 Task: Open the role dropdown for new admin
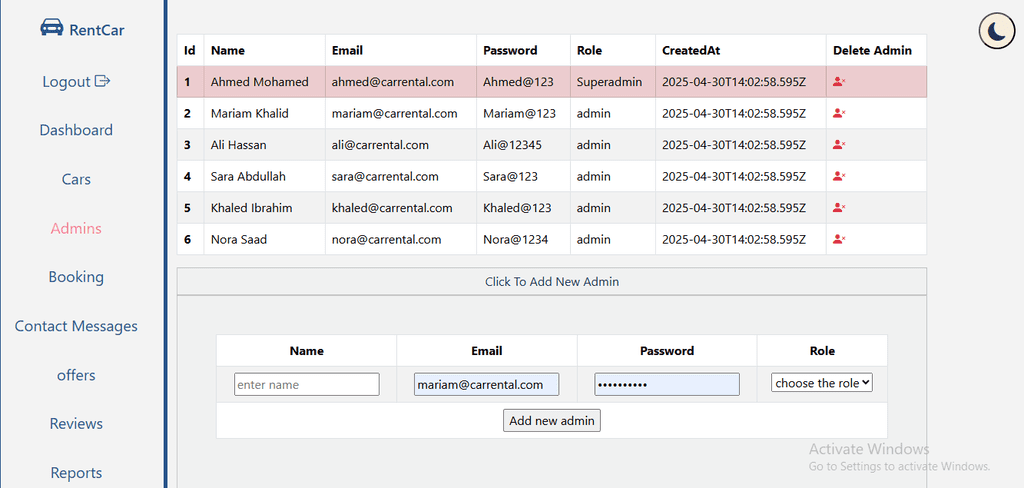click(822, 383)
